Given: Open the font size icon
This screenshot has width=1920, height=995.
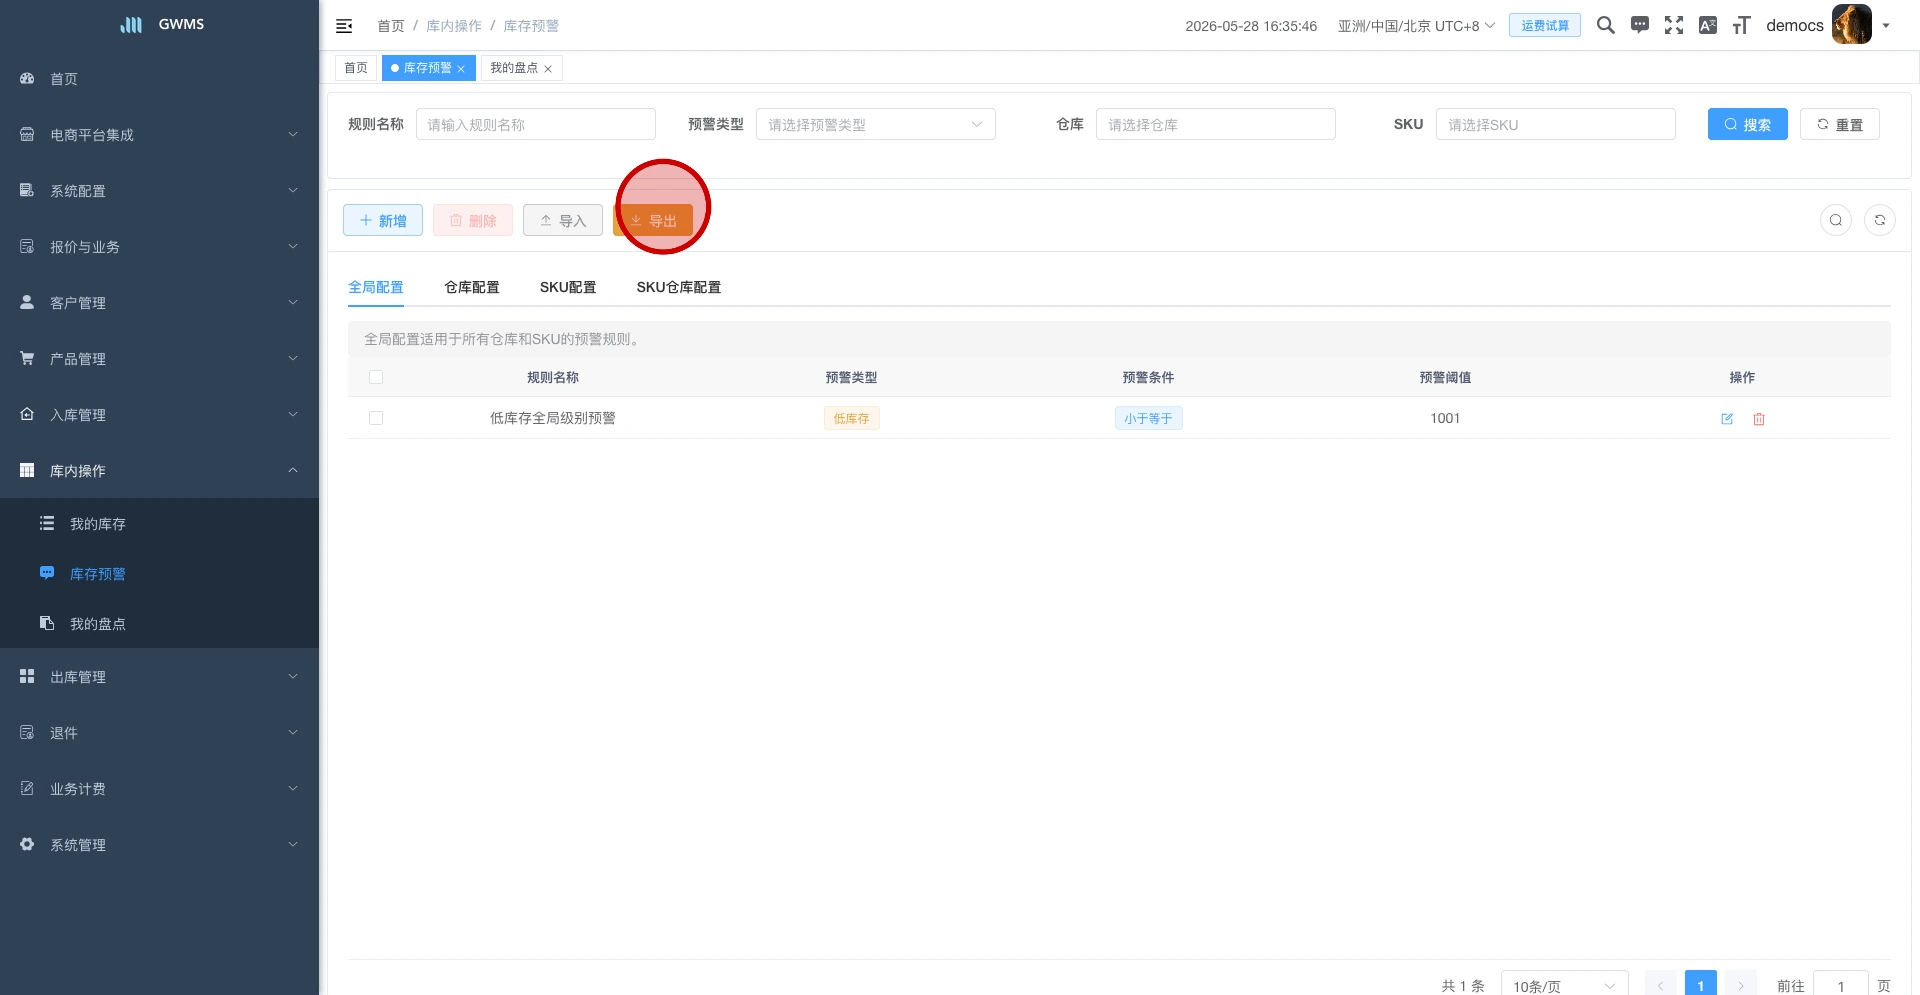Looking at the screenshot, I should pyautogui.click(x=1741, y=25).
